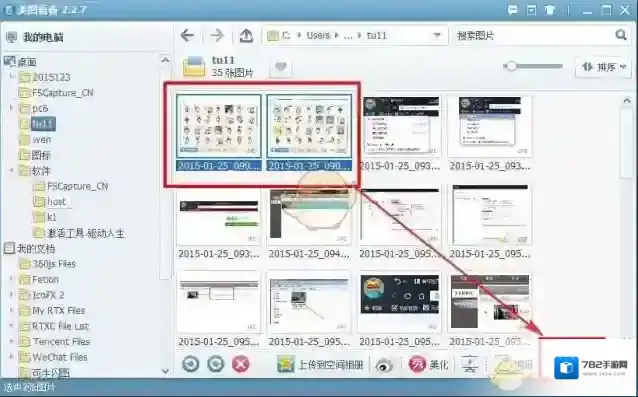The image size is (638, 397).
Task: Select the pc6 folder in tree
Action: [x=40, y=108]
